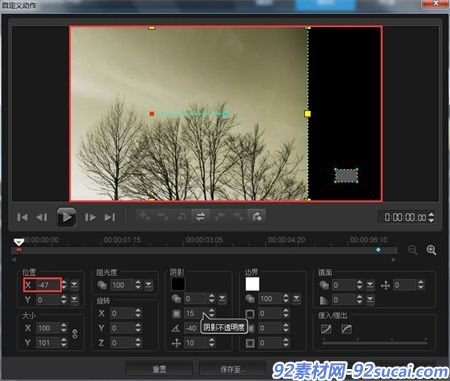Image resolution: width=450 pixels, height=381 pixels.
Task: Zoom out on the keyframe timeline
Action: [x=413, y=250]
